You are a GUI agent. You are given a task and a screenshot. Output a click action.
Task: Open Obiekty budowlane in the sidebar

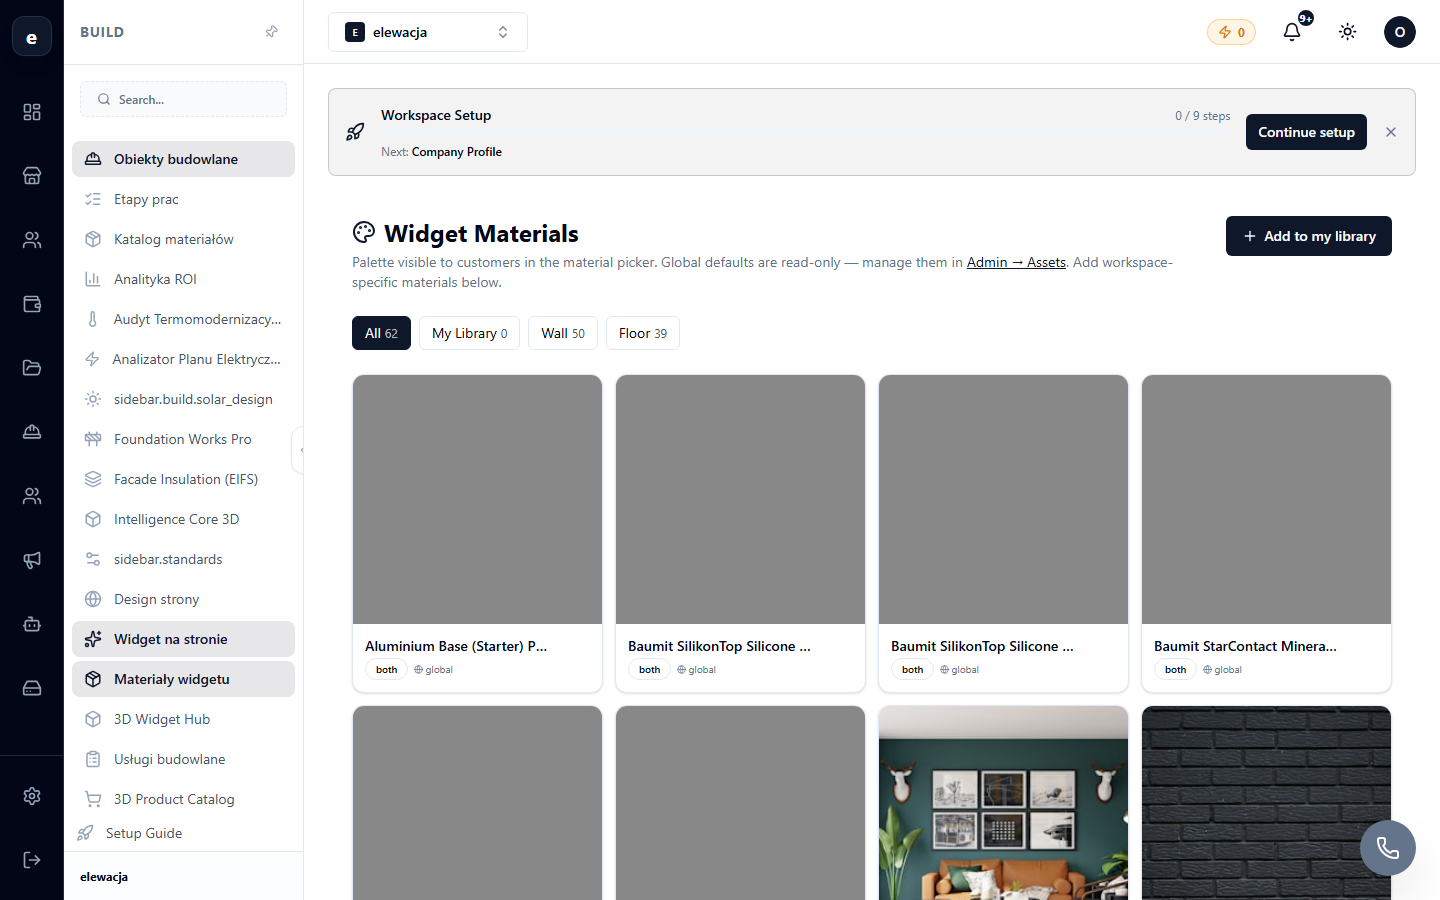(183, 159)
